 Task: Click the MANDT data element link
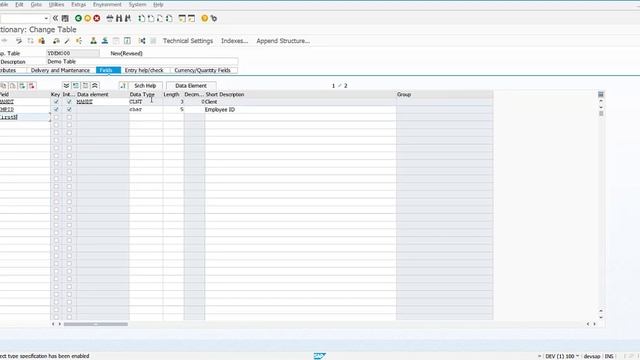pos(84,102)
